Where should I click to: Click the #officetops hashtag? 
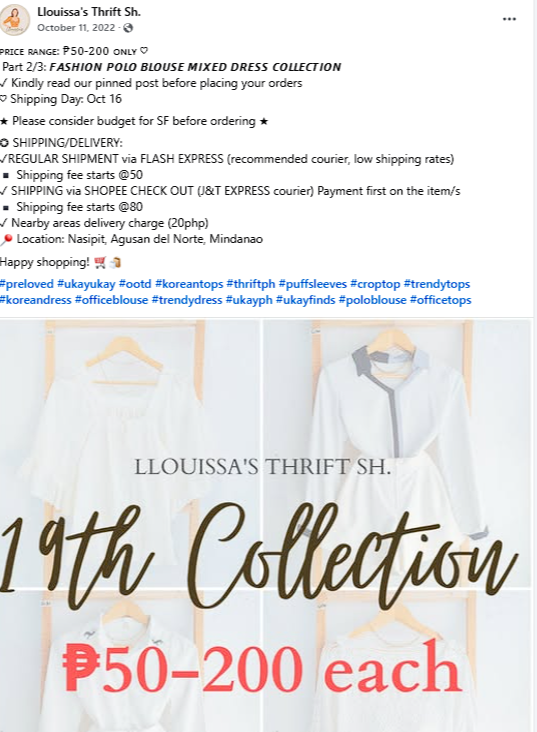440,300
